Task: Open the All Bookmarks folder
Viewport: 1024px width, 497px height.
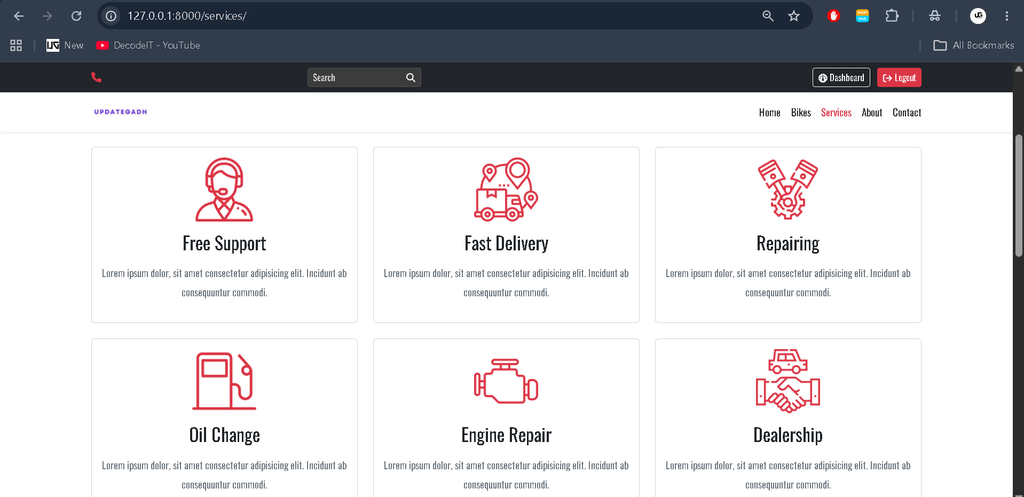Action: pos(974,45)
